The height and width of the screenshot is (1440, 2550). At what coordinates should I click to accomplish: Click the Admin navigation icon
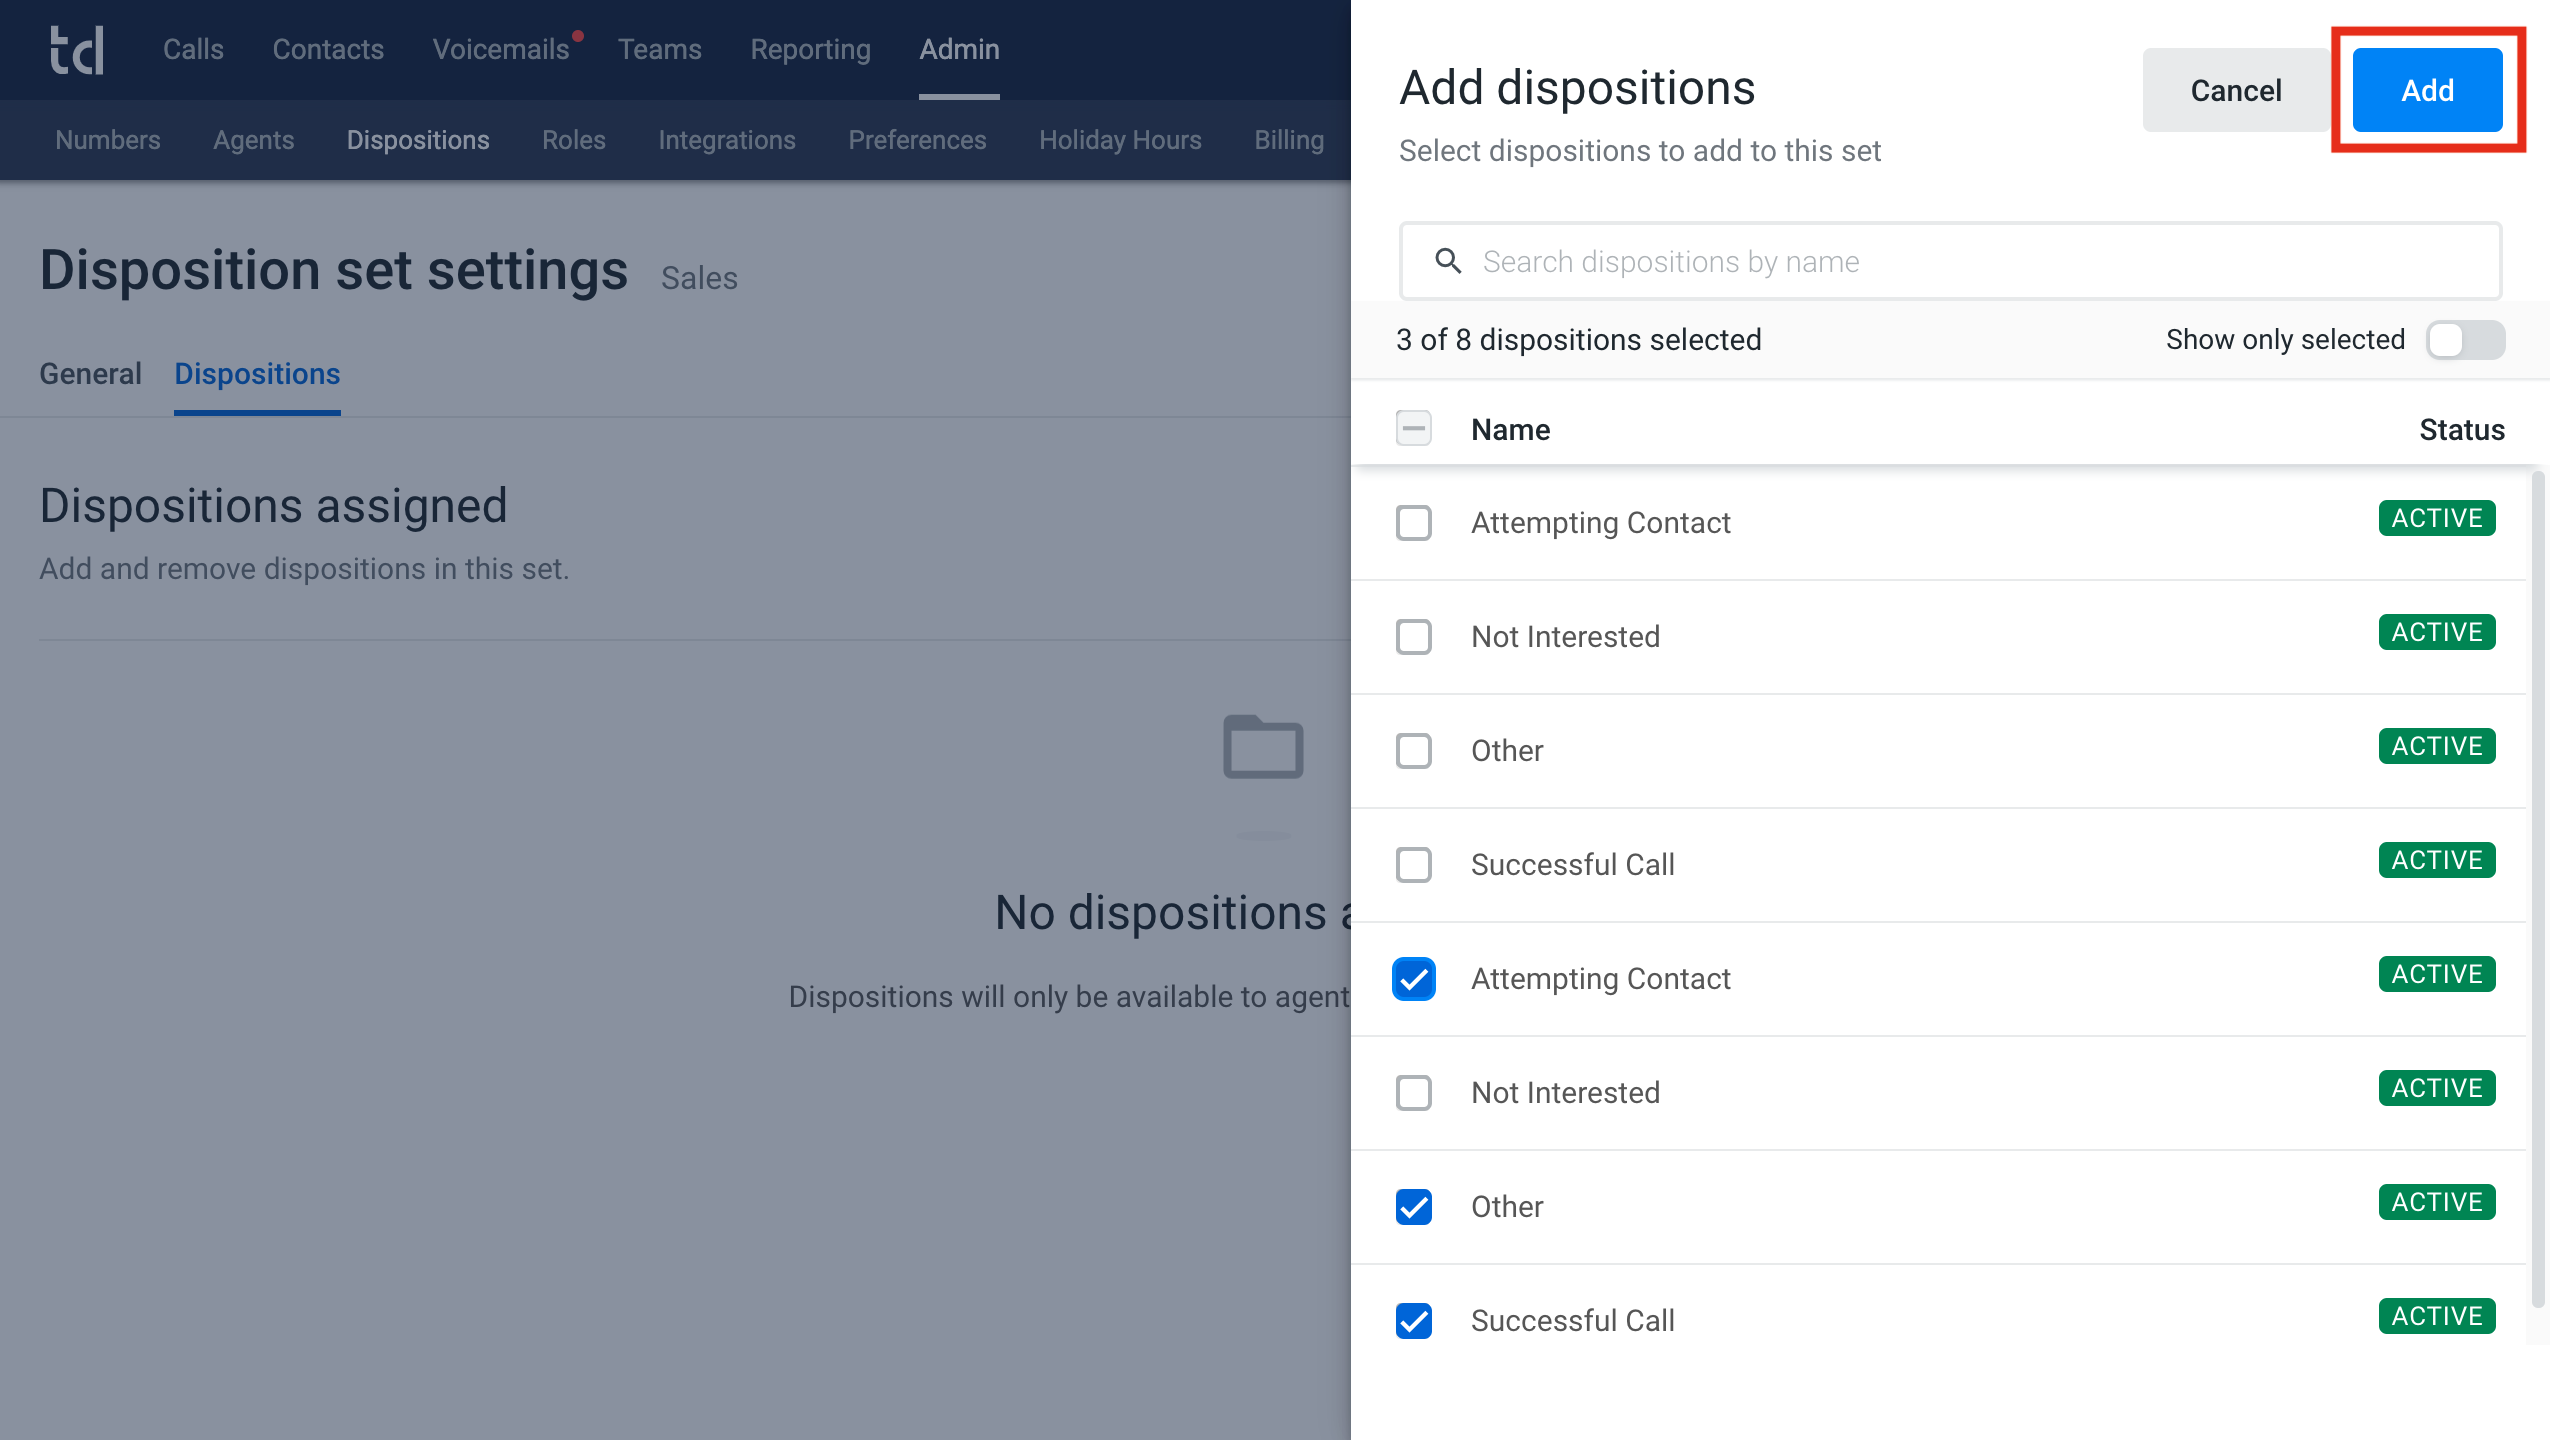pos(958,49)
